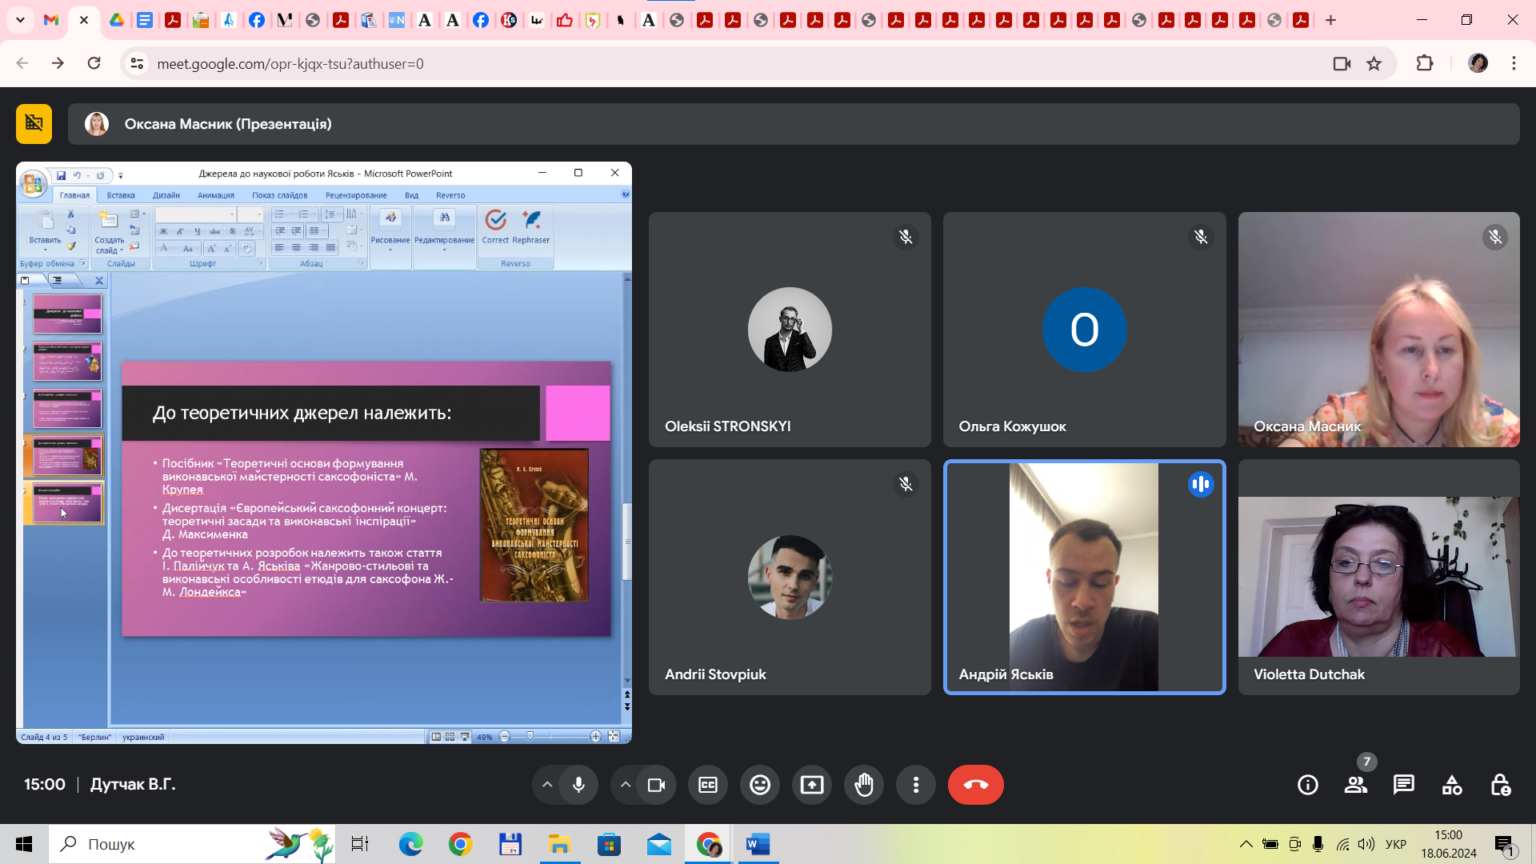
Task: Expand audio settings arrow beside microphone
Action: pos(547,785)
